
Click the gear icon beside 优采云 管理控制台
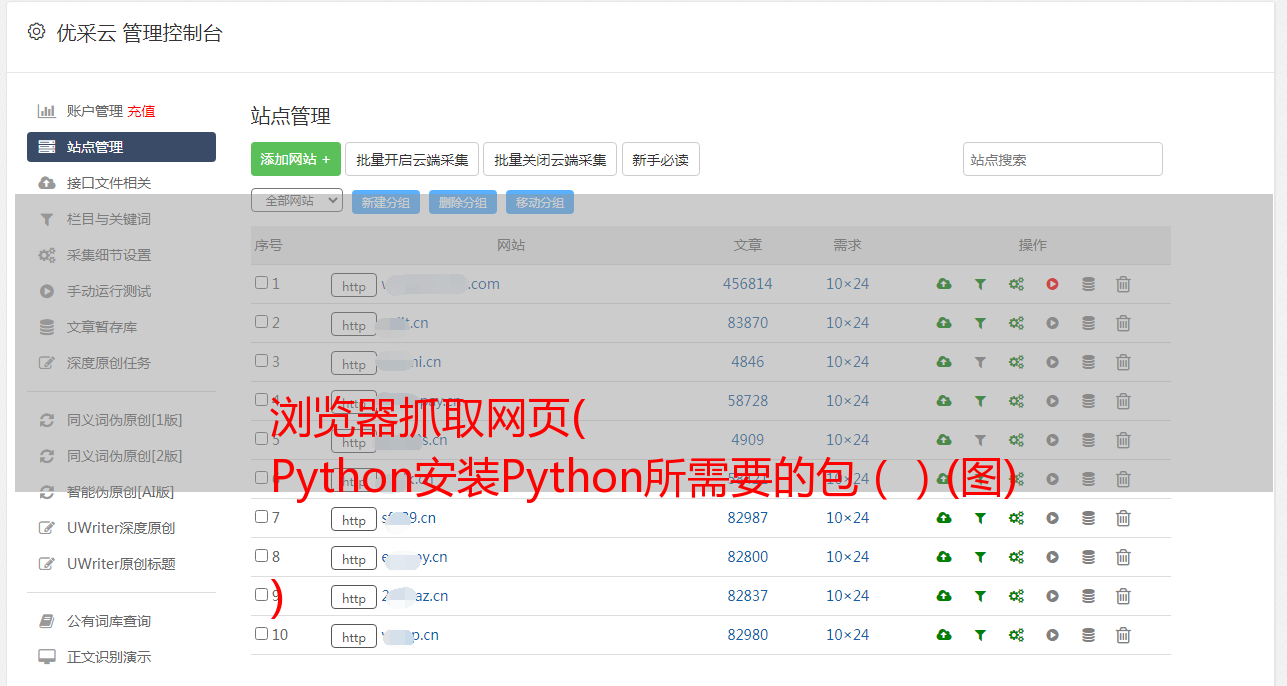36,32
